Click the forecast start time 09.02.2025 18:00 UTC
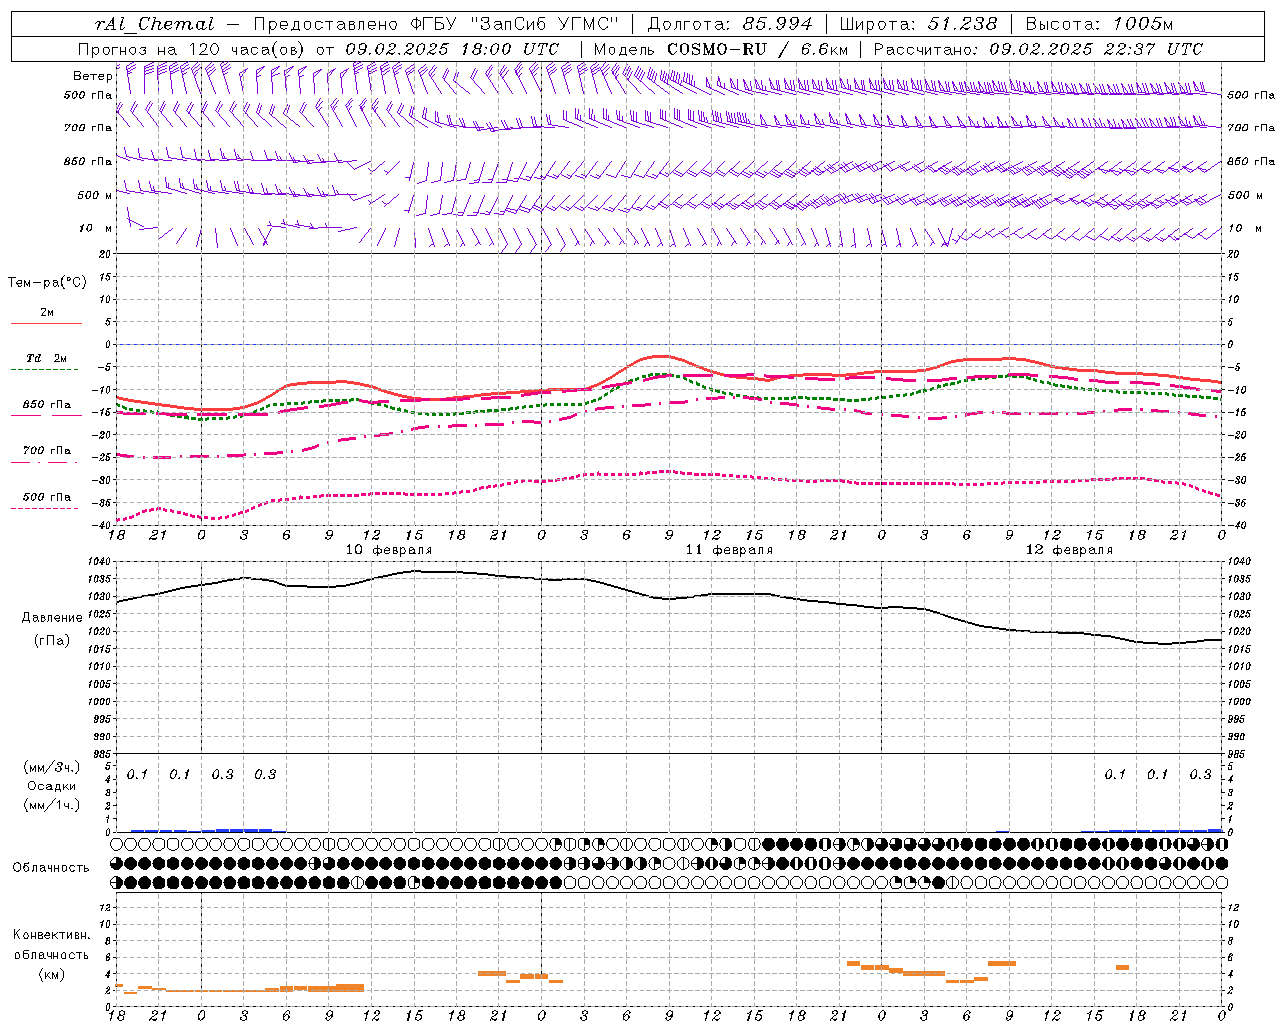This screenshot has height=1024, width=1280. (452, 49)
